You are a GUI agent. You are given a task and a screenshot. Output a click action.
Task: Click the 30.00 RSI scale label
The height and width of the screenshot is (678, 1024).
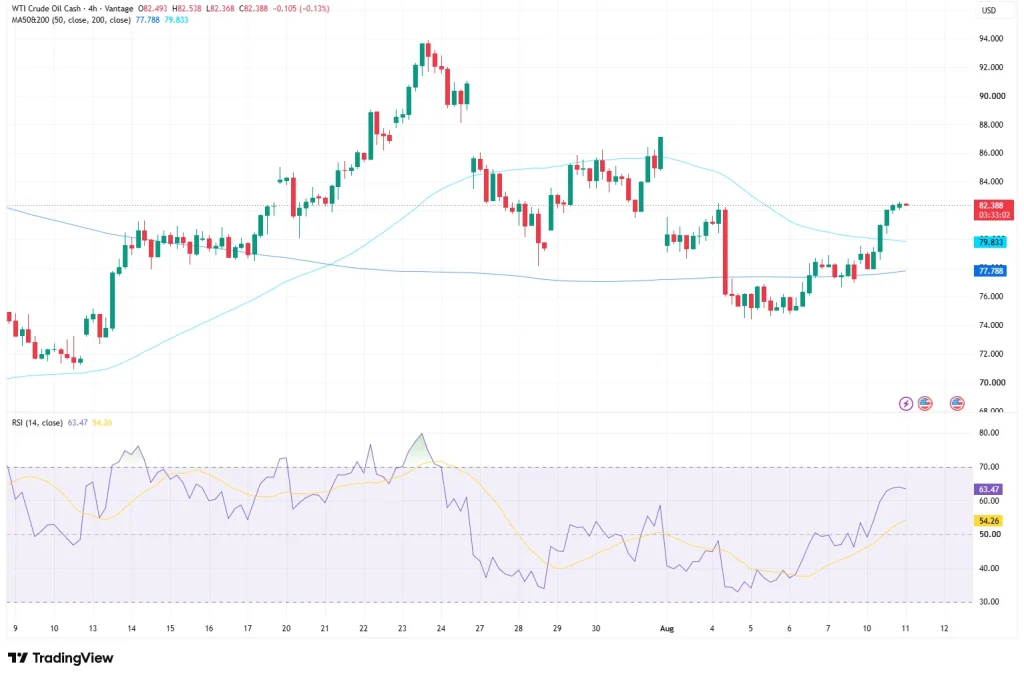click(989, 602)
